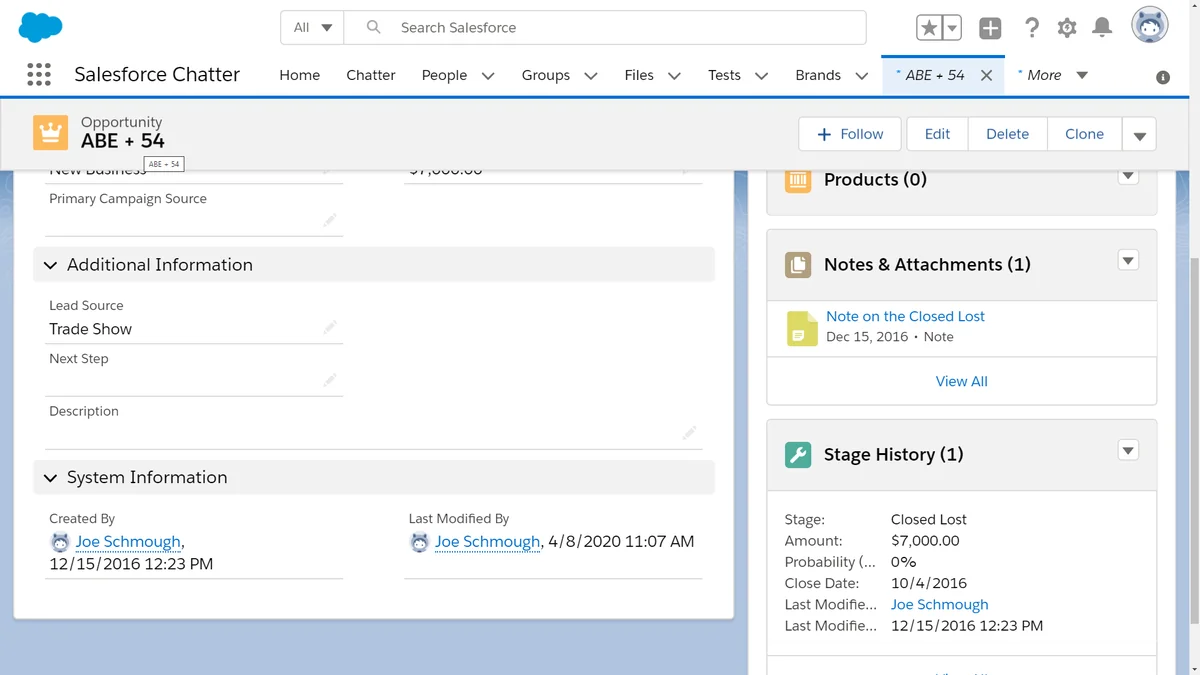
Task: Click the Stage History (1) heading
Action: pos(893,454)
